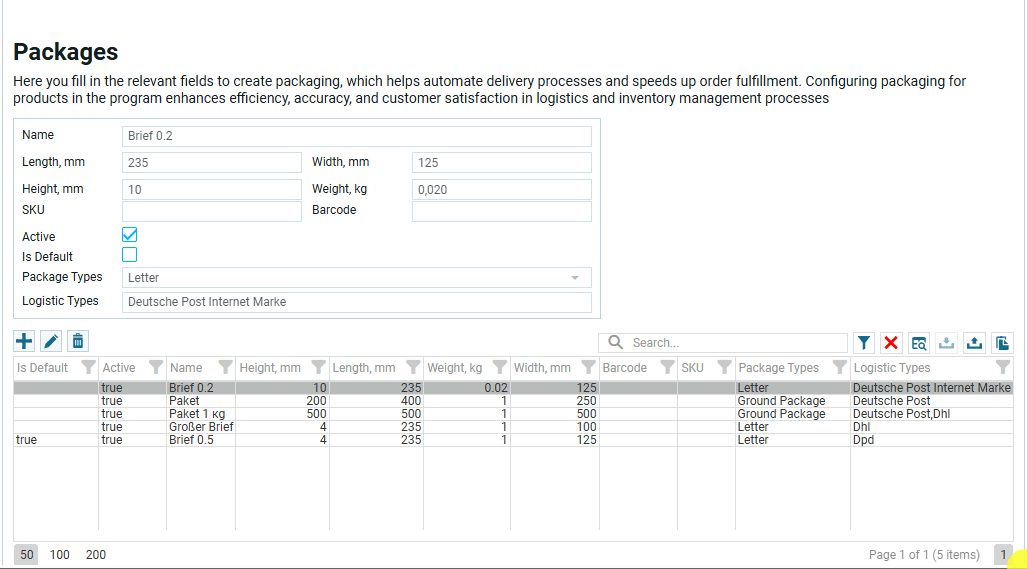Open the Logistic Types column filter icon
1027x569 pixels.
(x=1003, y=368)
